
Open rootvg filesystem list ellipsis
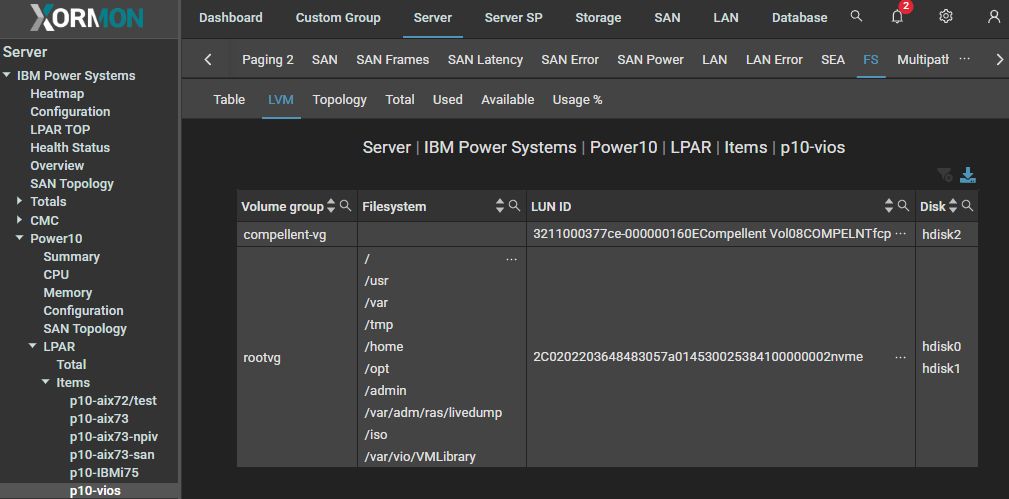pos(512,259)
